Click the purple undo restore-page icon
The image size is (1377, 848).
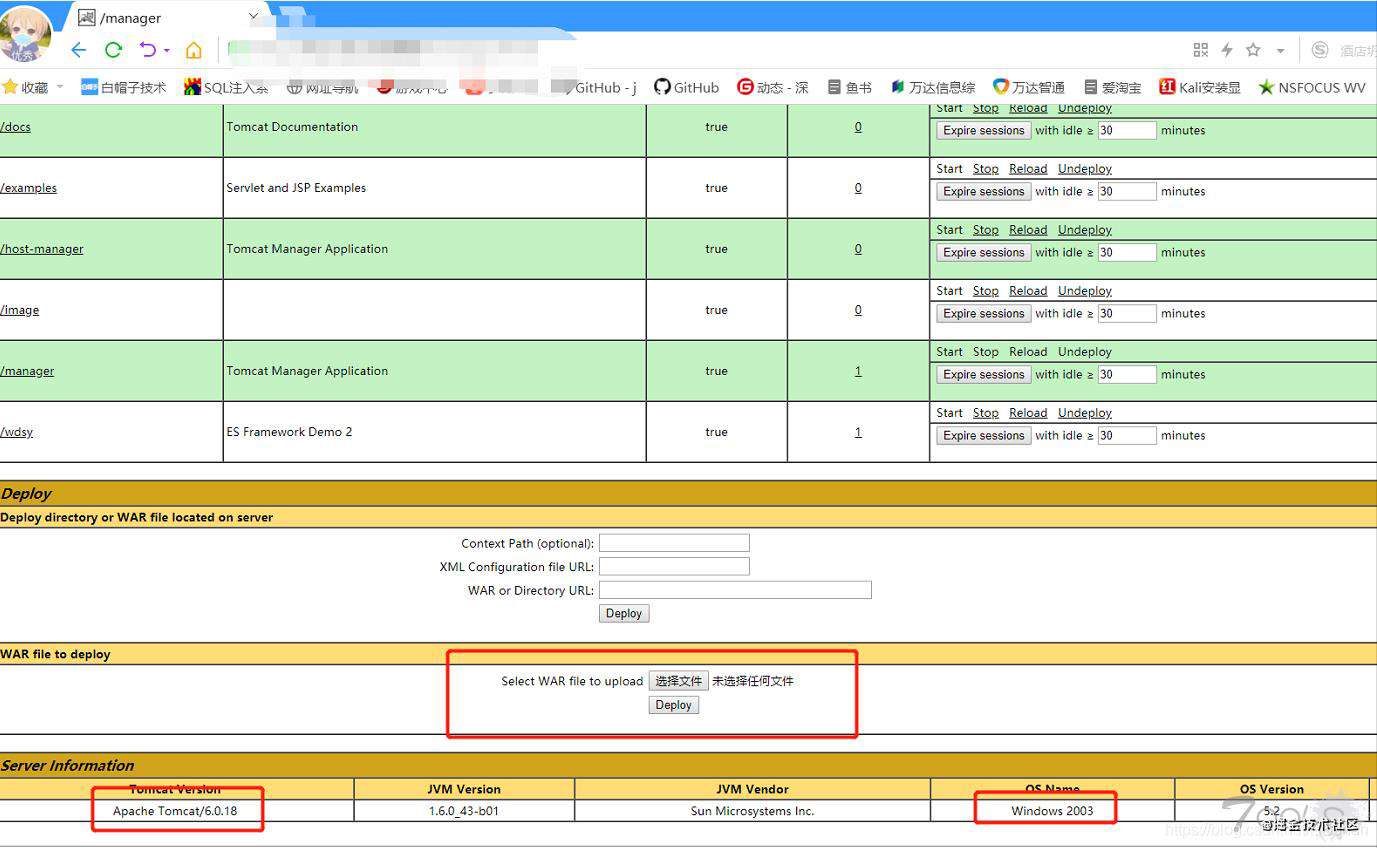click(x=148, y=50)
